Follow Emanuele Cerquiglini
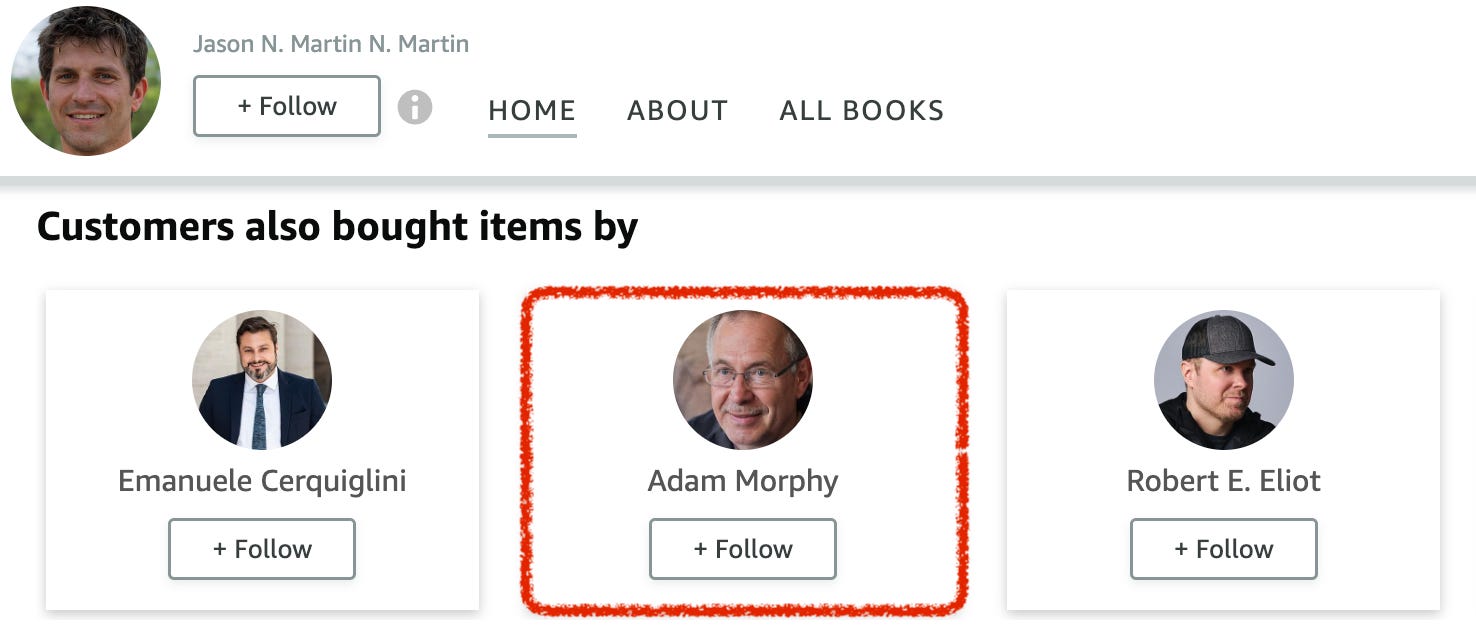The height and width of the screenshot is (634, 1476). 262,548
